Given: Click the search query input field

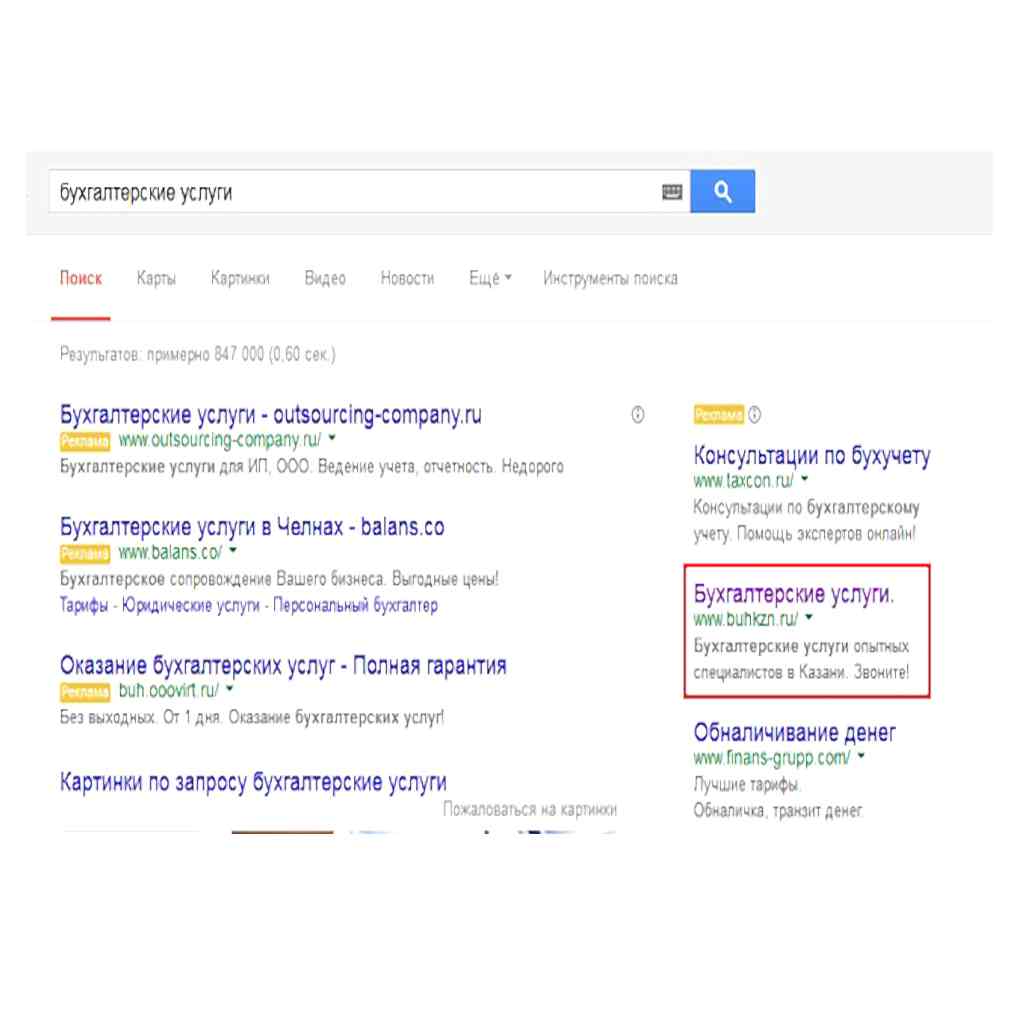Looking at the screenshot, I should [x=350, y=192].
